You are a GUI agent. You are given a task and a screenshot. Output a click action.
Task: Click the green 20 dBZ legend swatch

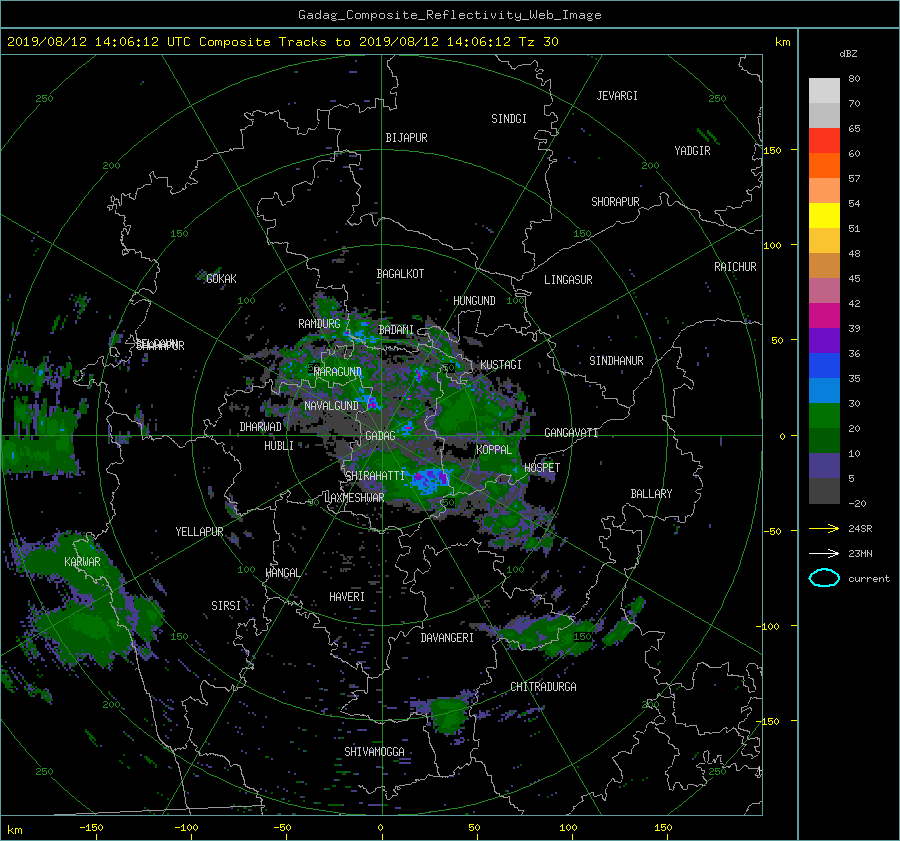[x=824, y=415]
